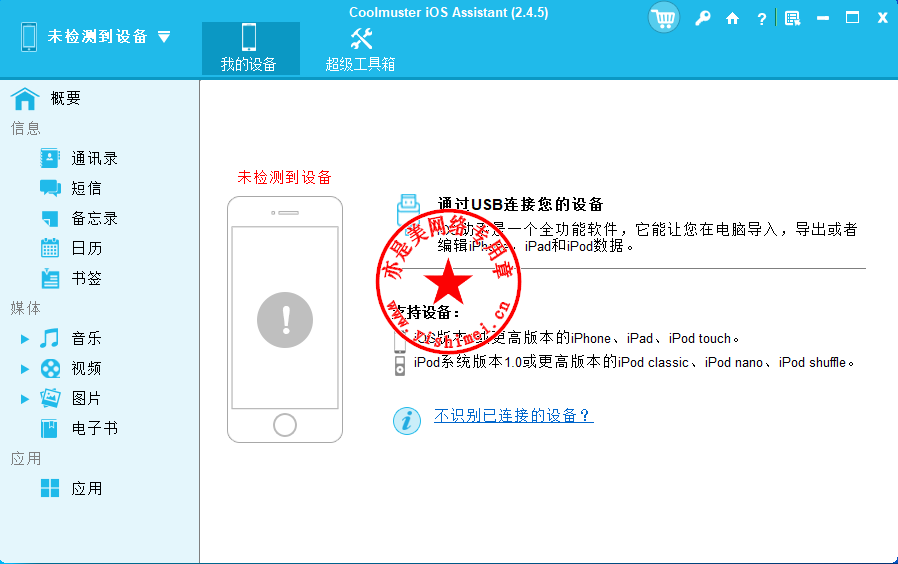Click the 媒体 section header

tap(26, 309)
